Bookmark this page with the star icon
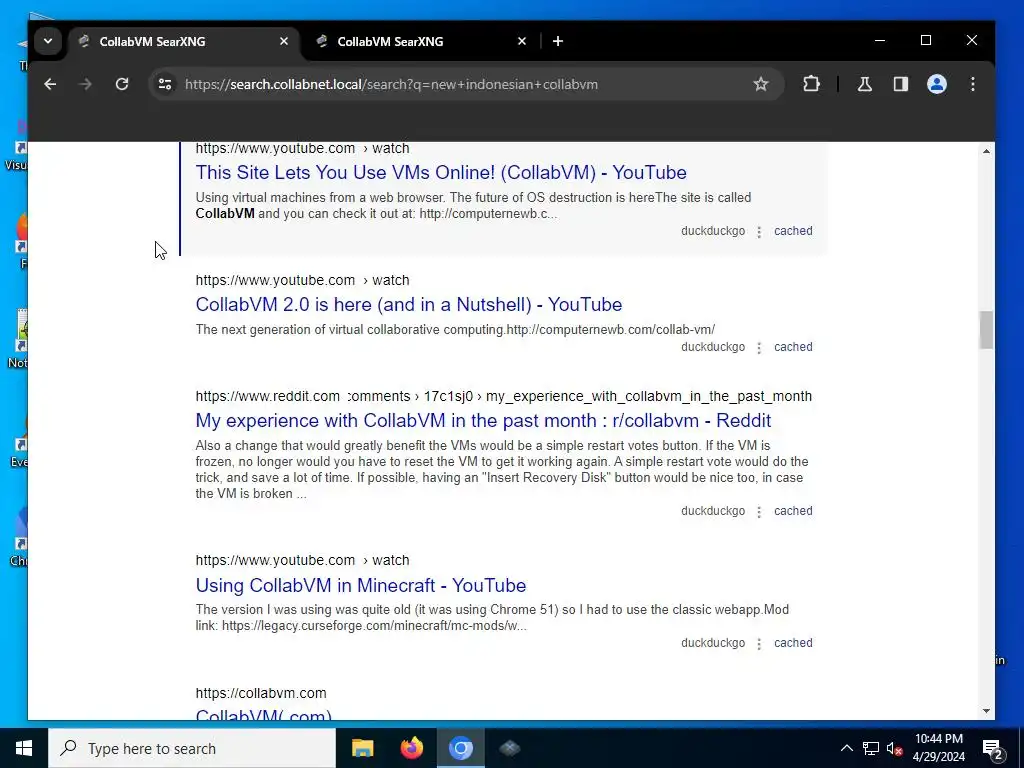1024x768 pixels. [x=761, y=84]
